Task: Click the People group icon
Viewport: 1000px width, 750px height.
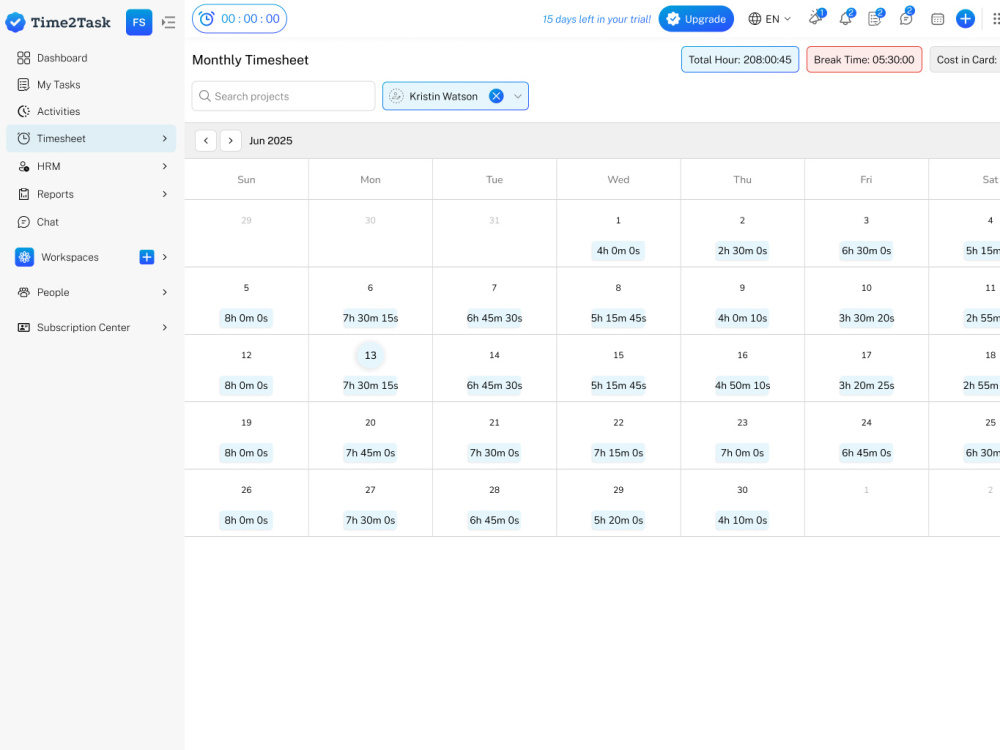Action: (x=24, y=292)
